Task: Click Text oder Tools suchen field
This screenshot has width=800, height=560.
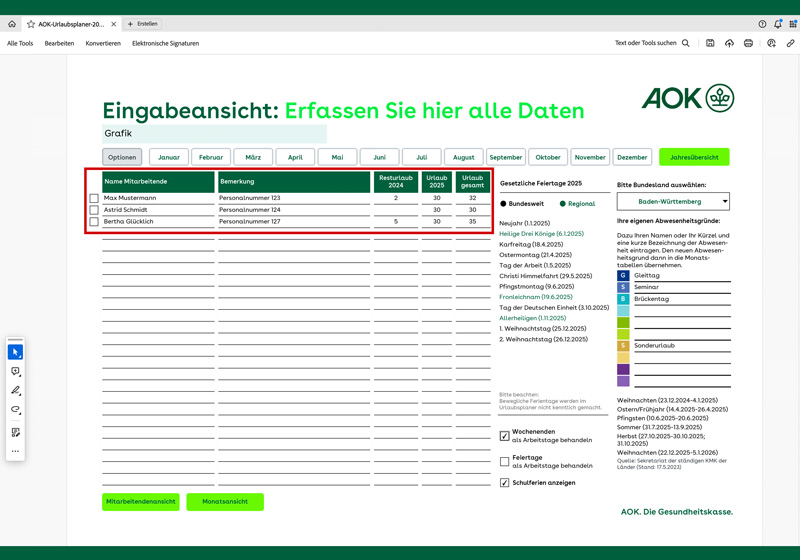Action: pos(645,43)
